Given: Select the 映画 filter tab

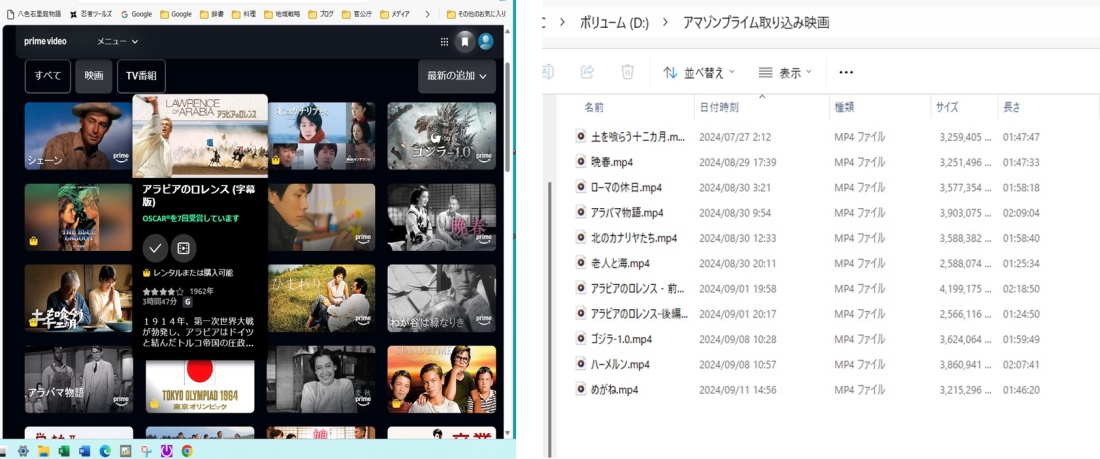Looking at the screenshot, I should (x=94, y=76).
